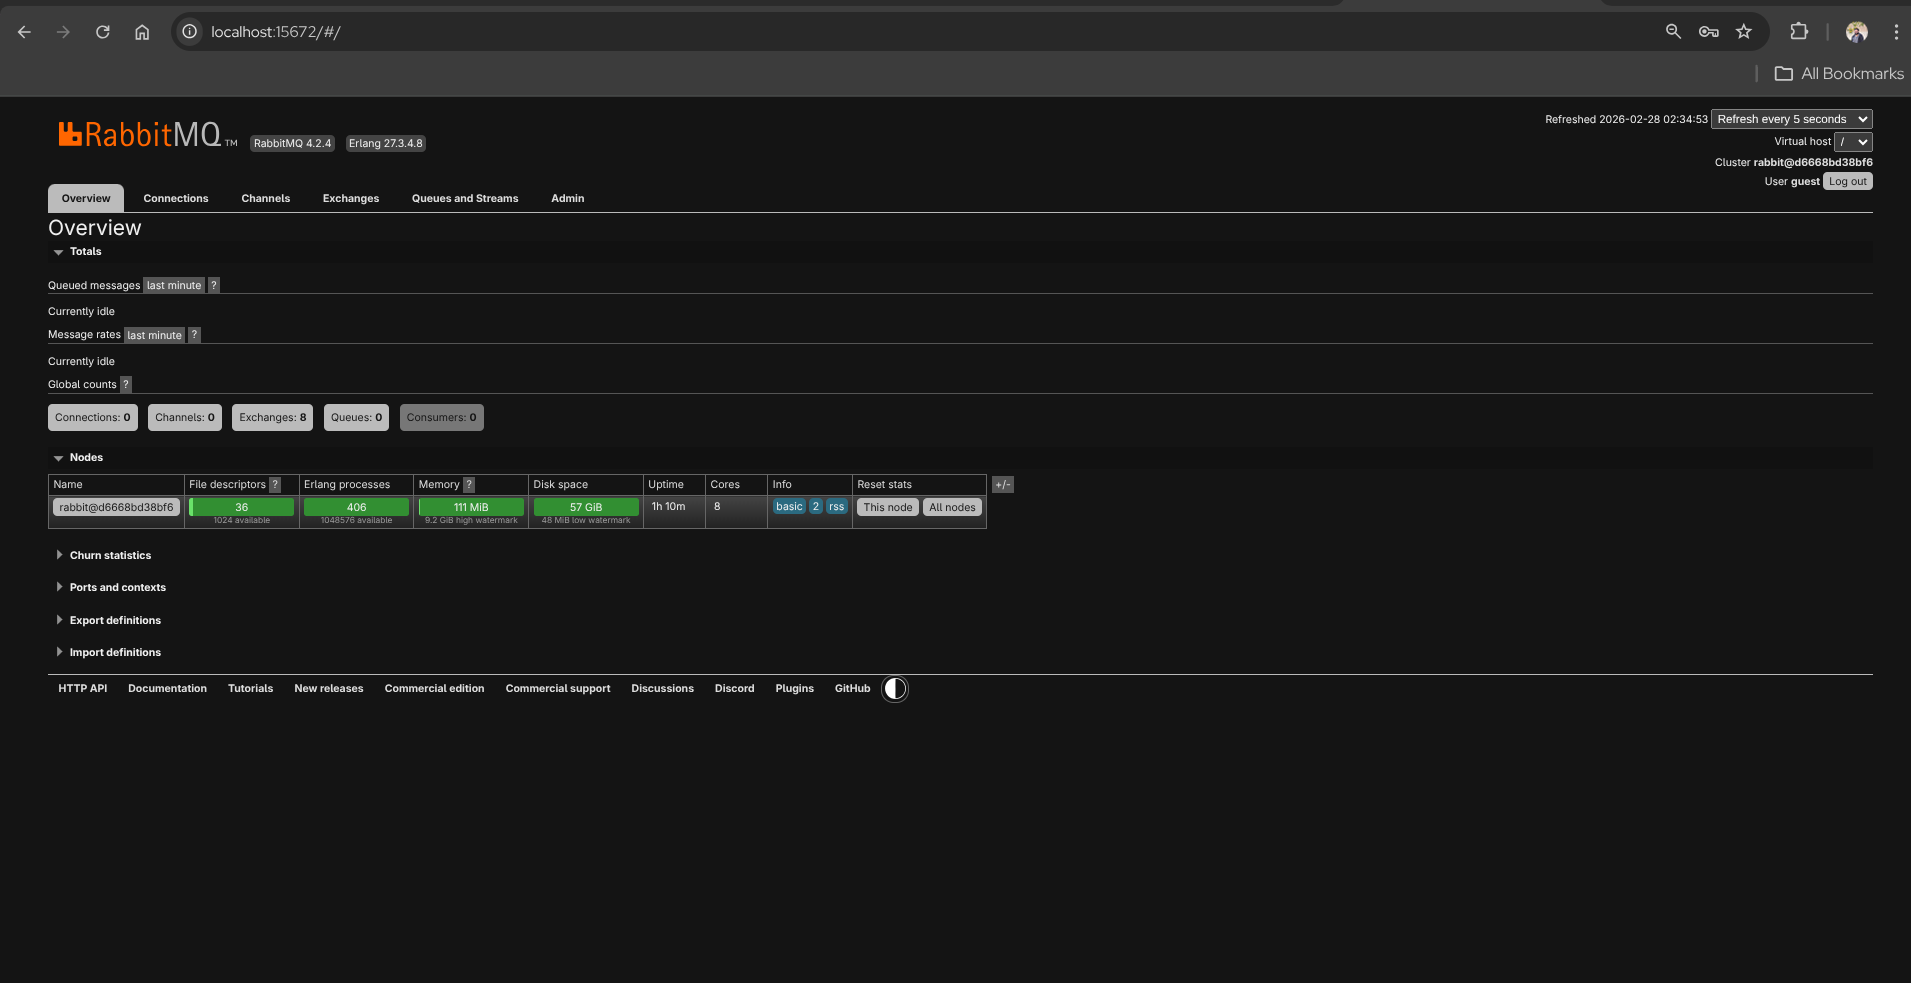Open the browser three-dot menu
The image size is (1911, 983).
click(1896, 32)
